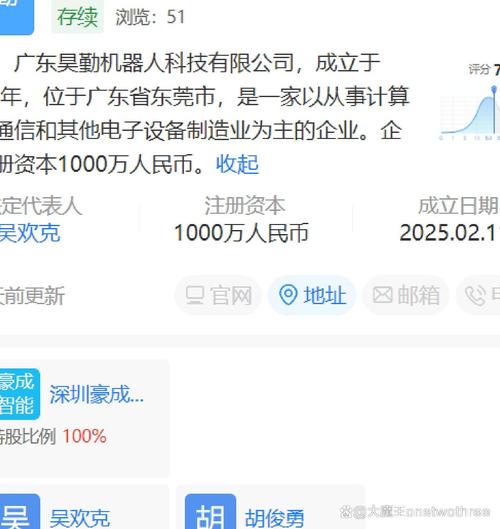500x529 pixels.
Task: Click the 100% shareholding ratio
Action: click(x=85, y=436)
